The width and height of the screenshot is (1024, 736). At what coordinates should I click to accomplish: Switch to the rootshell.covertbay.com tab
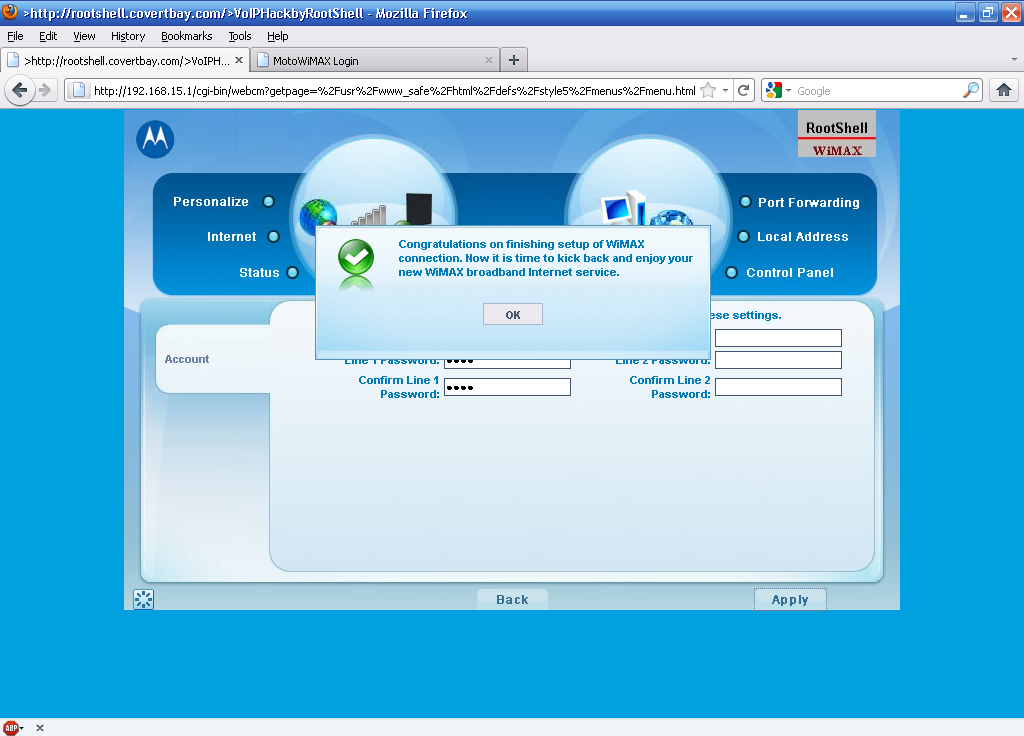pyautogui.click(x=125, y=60)
